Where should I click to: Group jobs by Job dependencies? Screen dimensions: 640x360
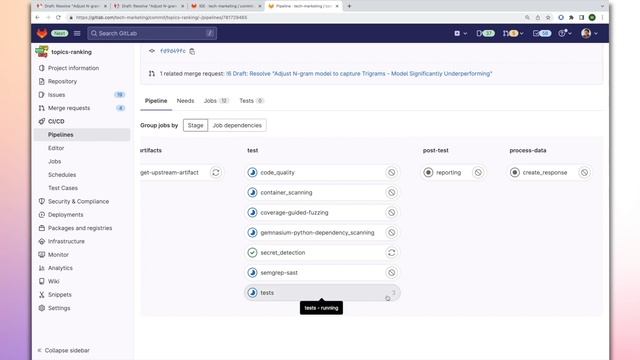(237, 125)
